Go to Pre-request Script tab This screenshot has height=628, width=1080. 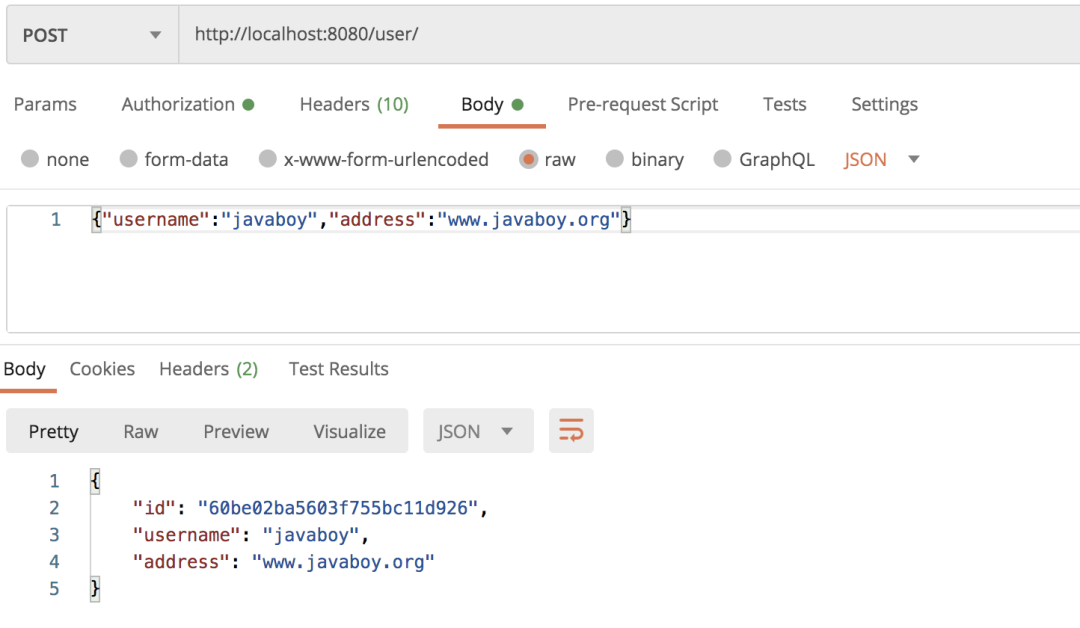click(x=643, y=104)
